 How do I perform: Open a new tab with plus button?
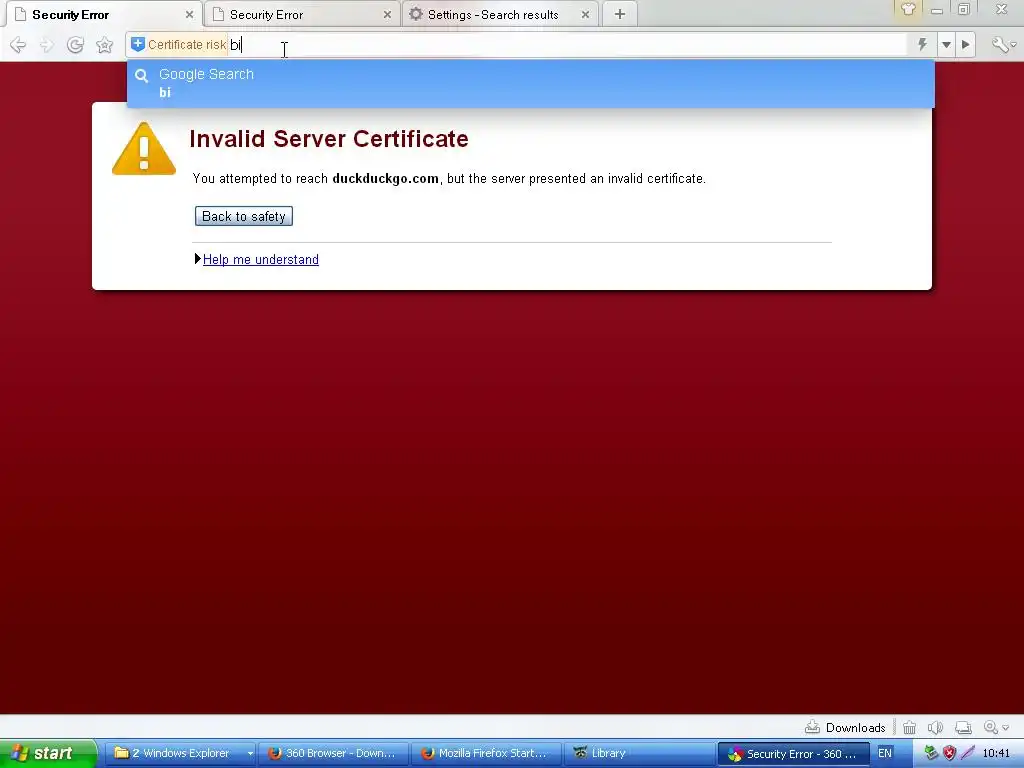click(x=620, y=14)
